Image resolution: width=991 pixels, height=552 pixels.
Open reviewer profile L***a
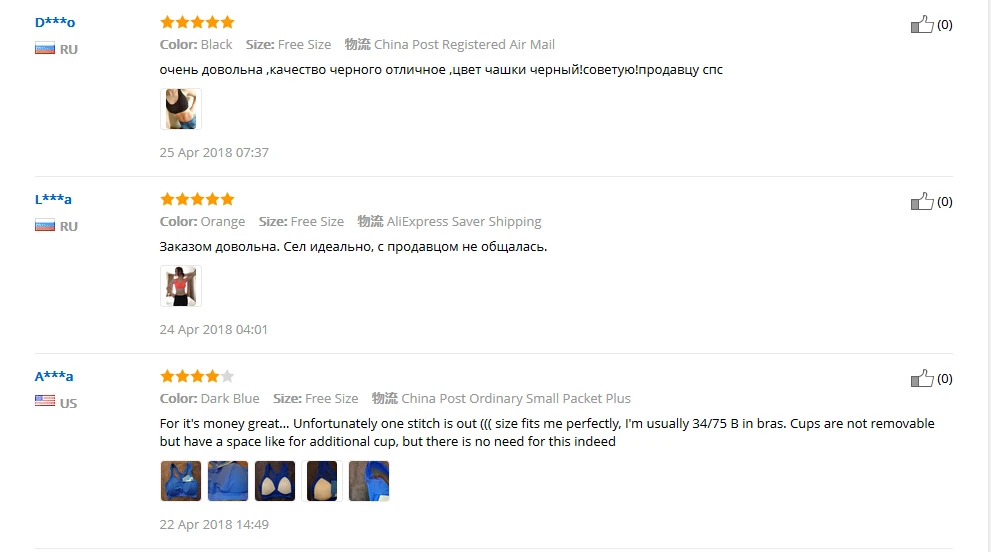53,200
